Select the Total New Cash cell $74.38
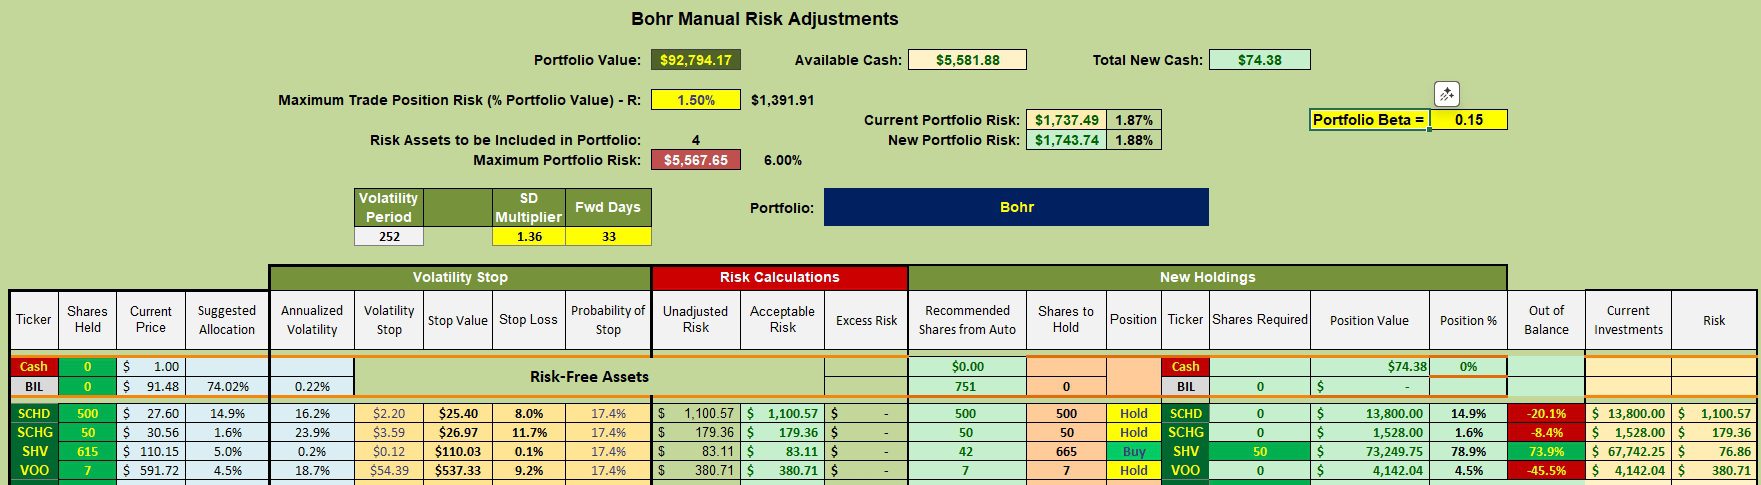Screen dimensions: 1761x485 tap(1259, 60)
